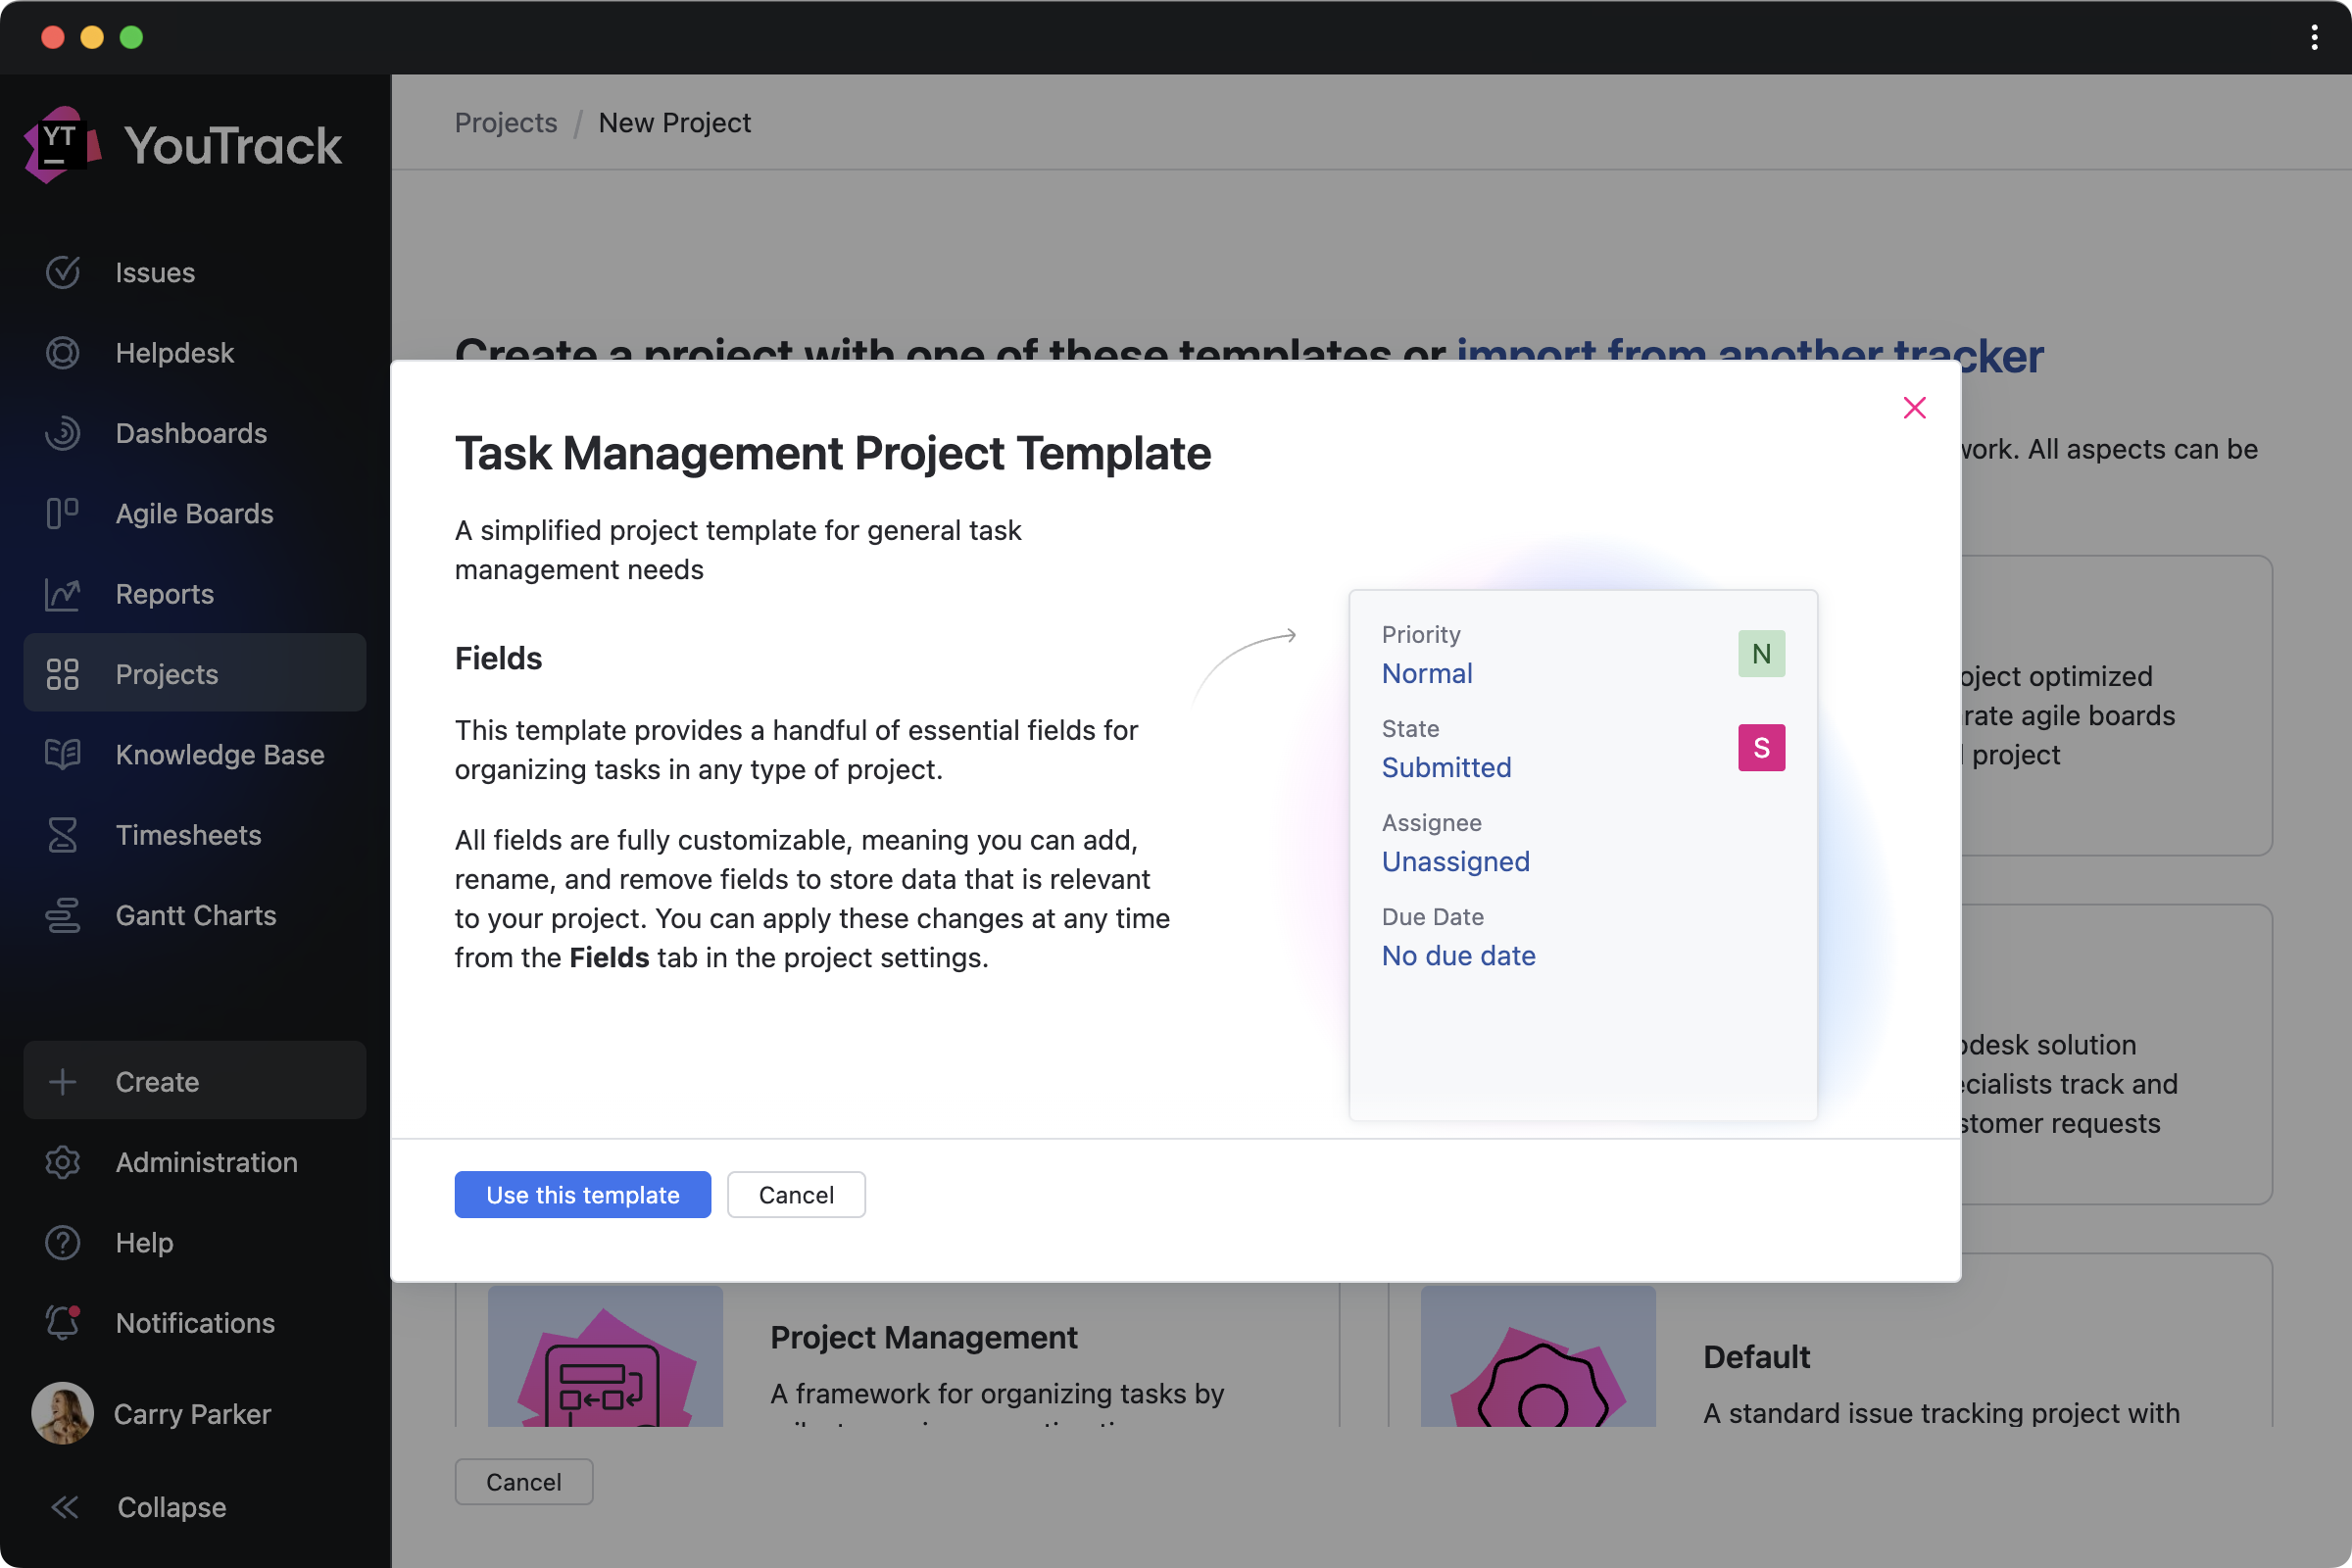Viewport: 2352px width, 1568px height.
Task: Click the Help label in sidebar
Action: [144, 1242]
